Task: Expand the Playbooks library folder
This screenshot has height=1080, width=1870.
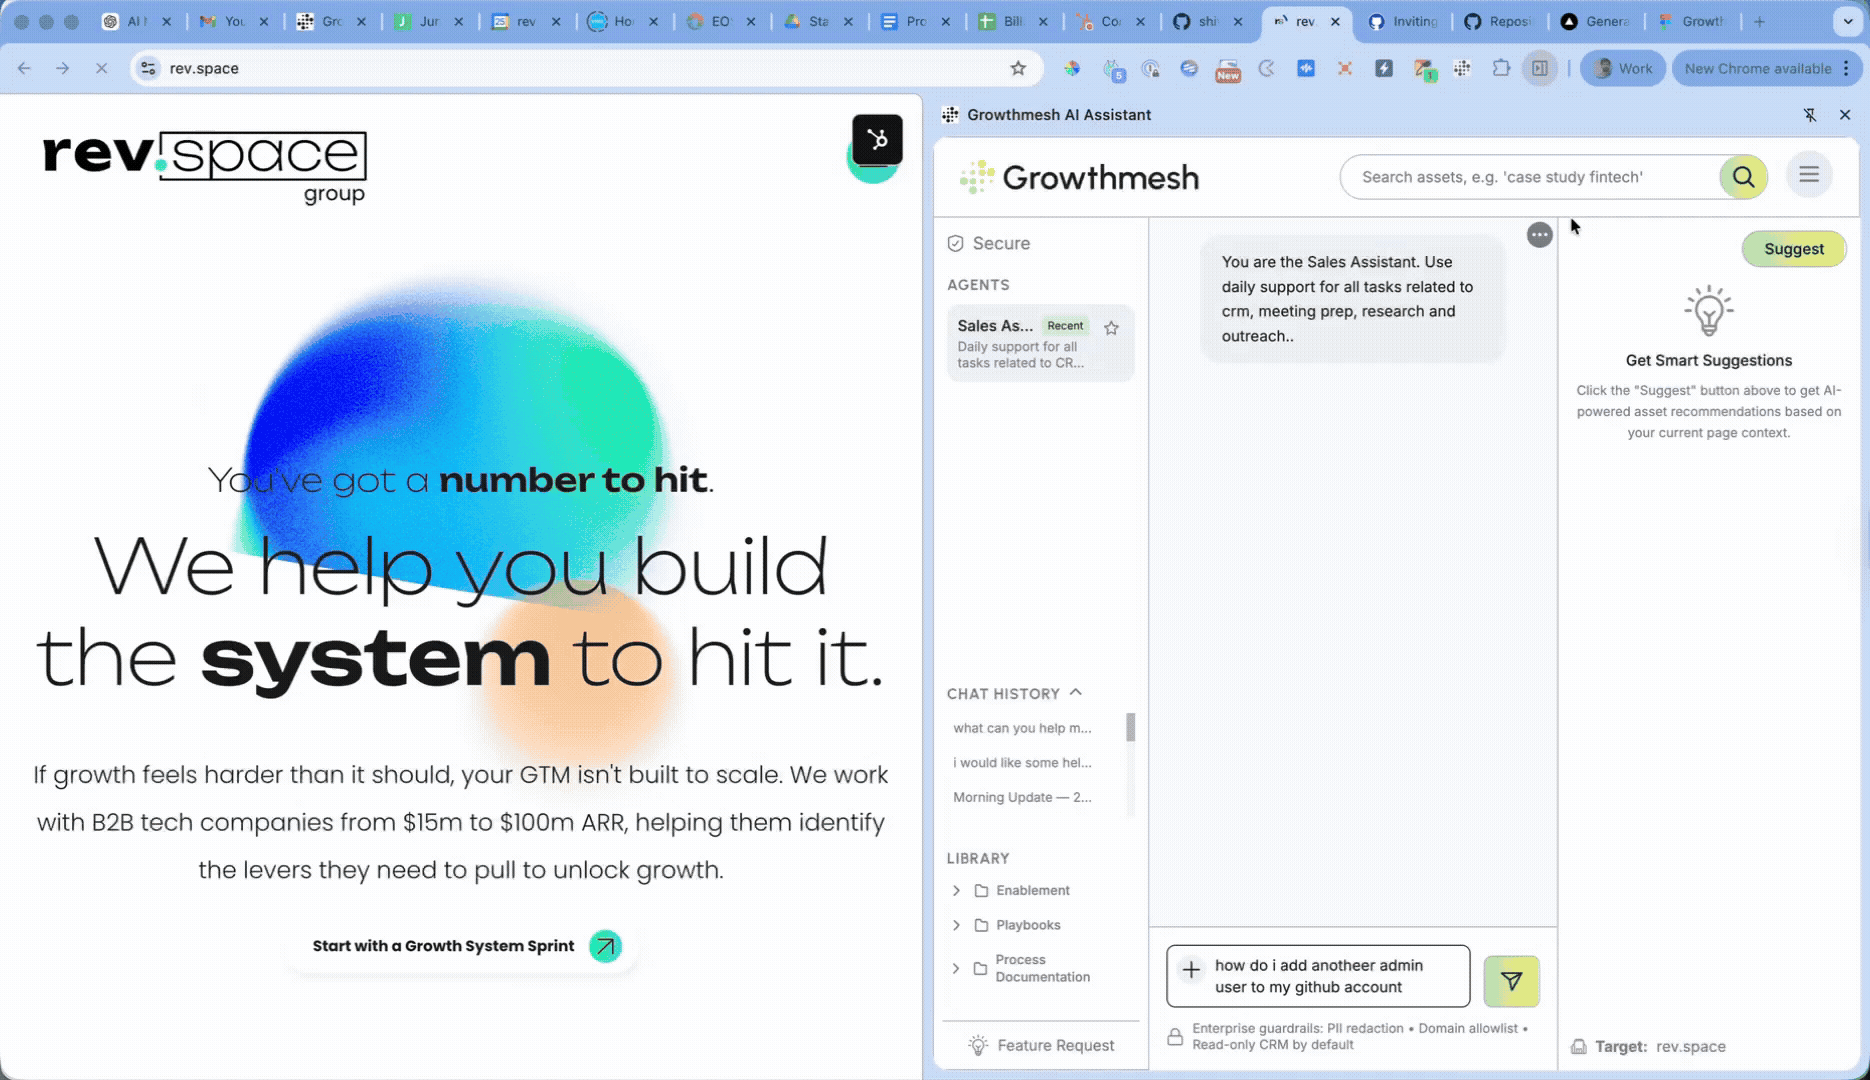Action: point(956,925)
